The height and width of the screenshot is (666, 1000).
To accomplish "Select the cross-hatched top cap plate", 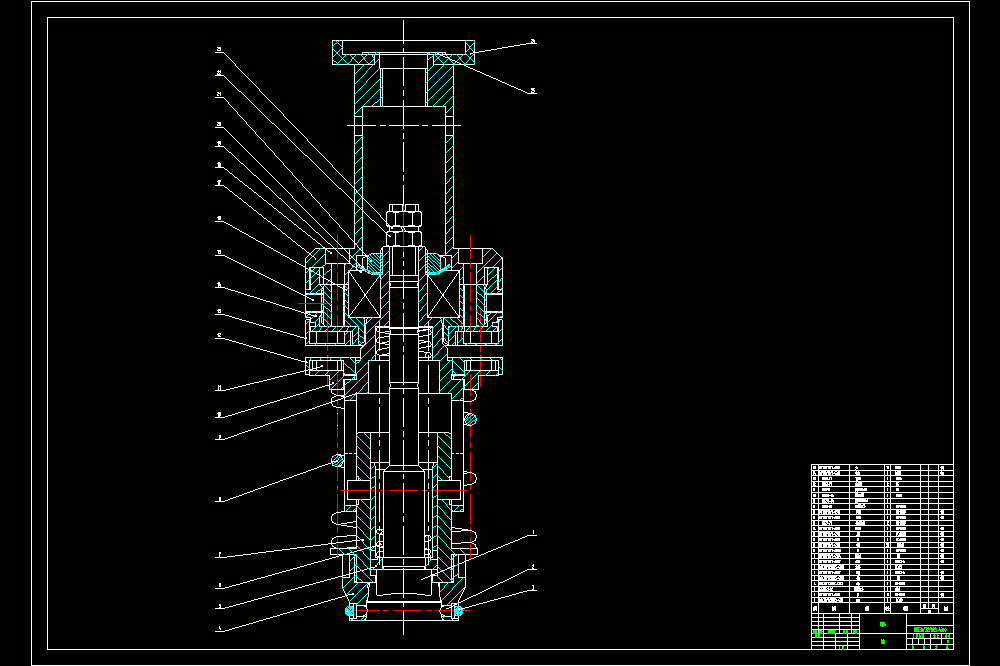I will (x=404, y=52).
